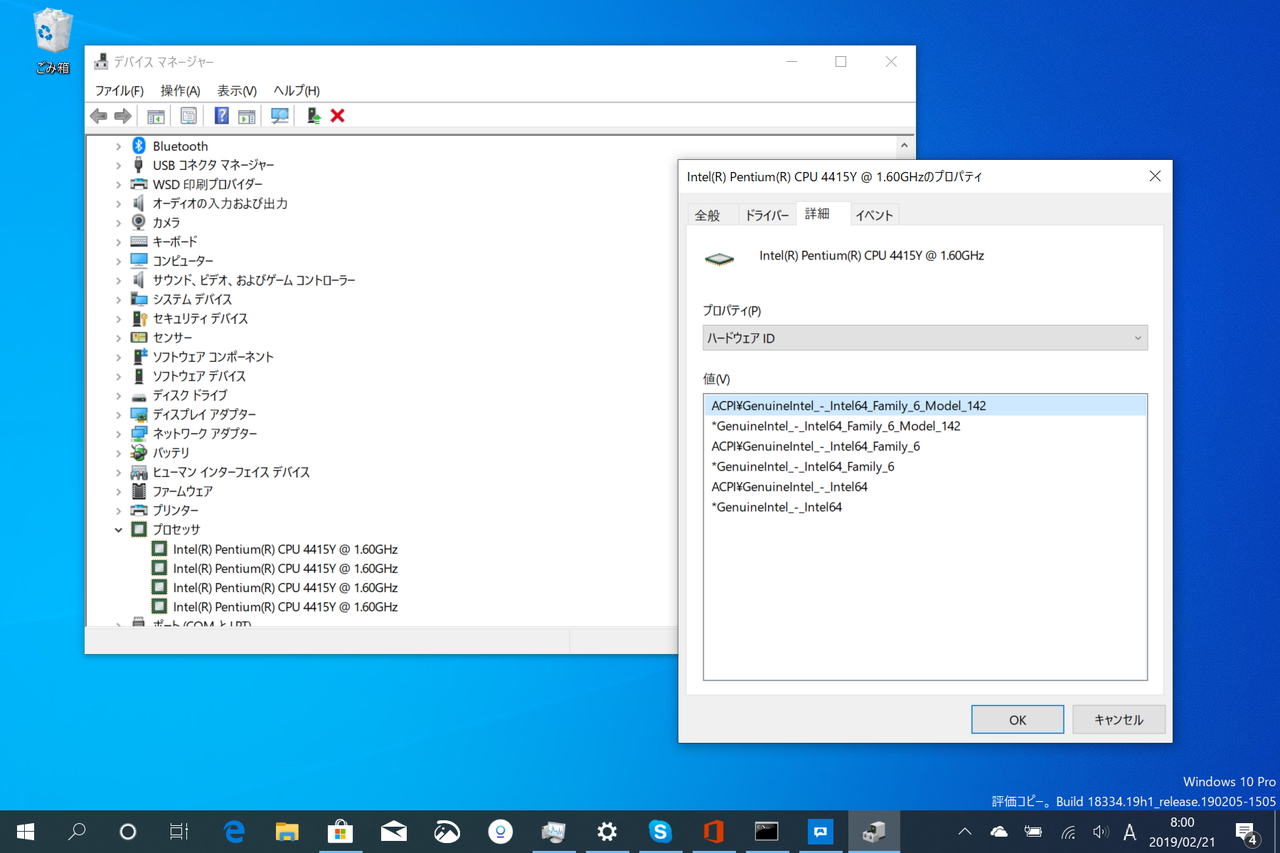The image size is (1280, 853).
Task: Click the Uninstall device red X icon
Action: coord(337,115)
